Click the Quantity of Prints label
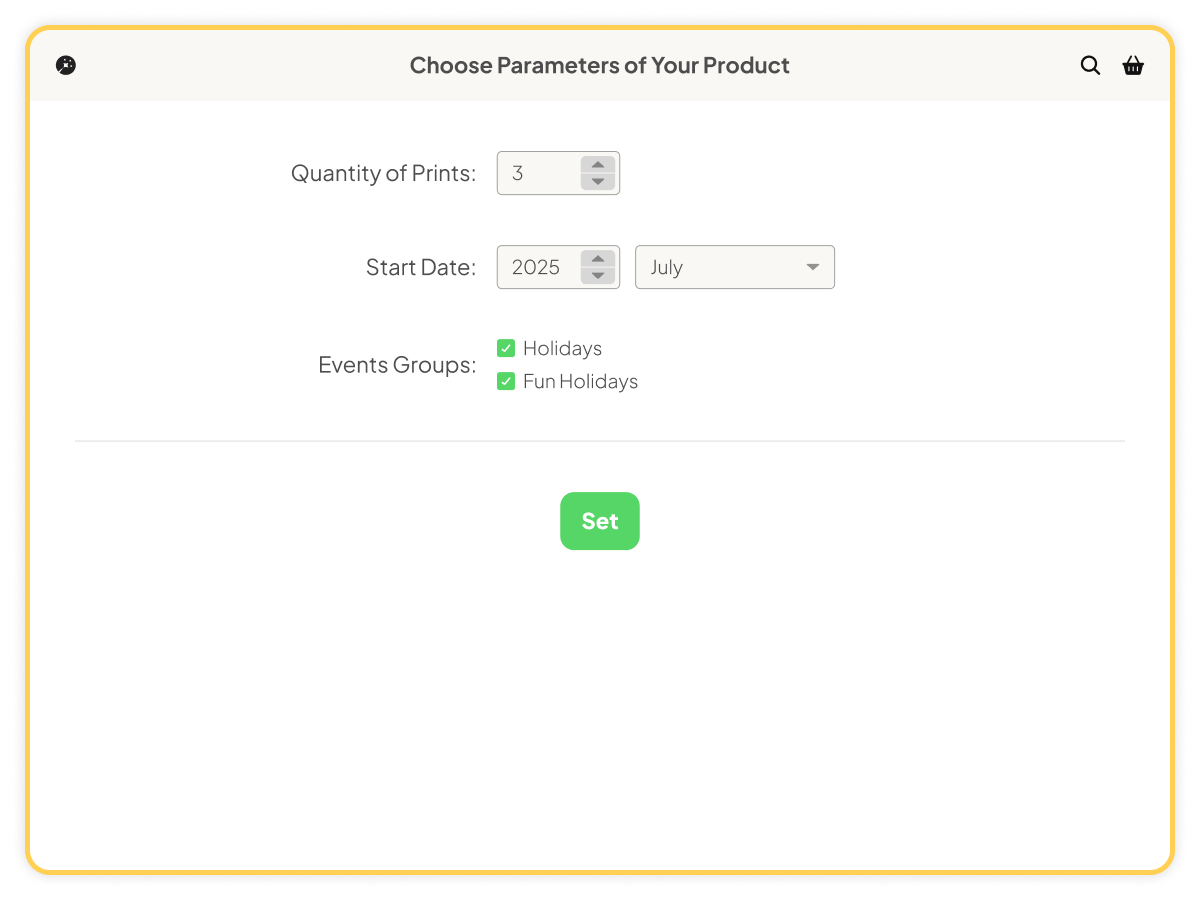Screen dimensions: 1200x900 (384, 173)
